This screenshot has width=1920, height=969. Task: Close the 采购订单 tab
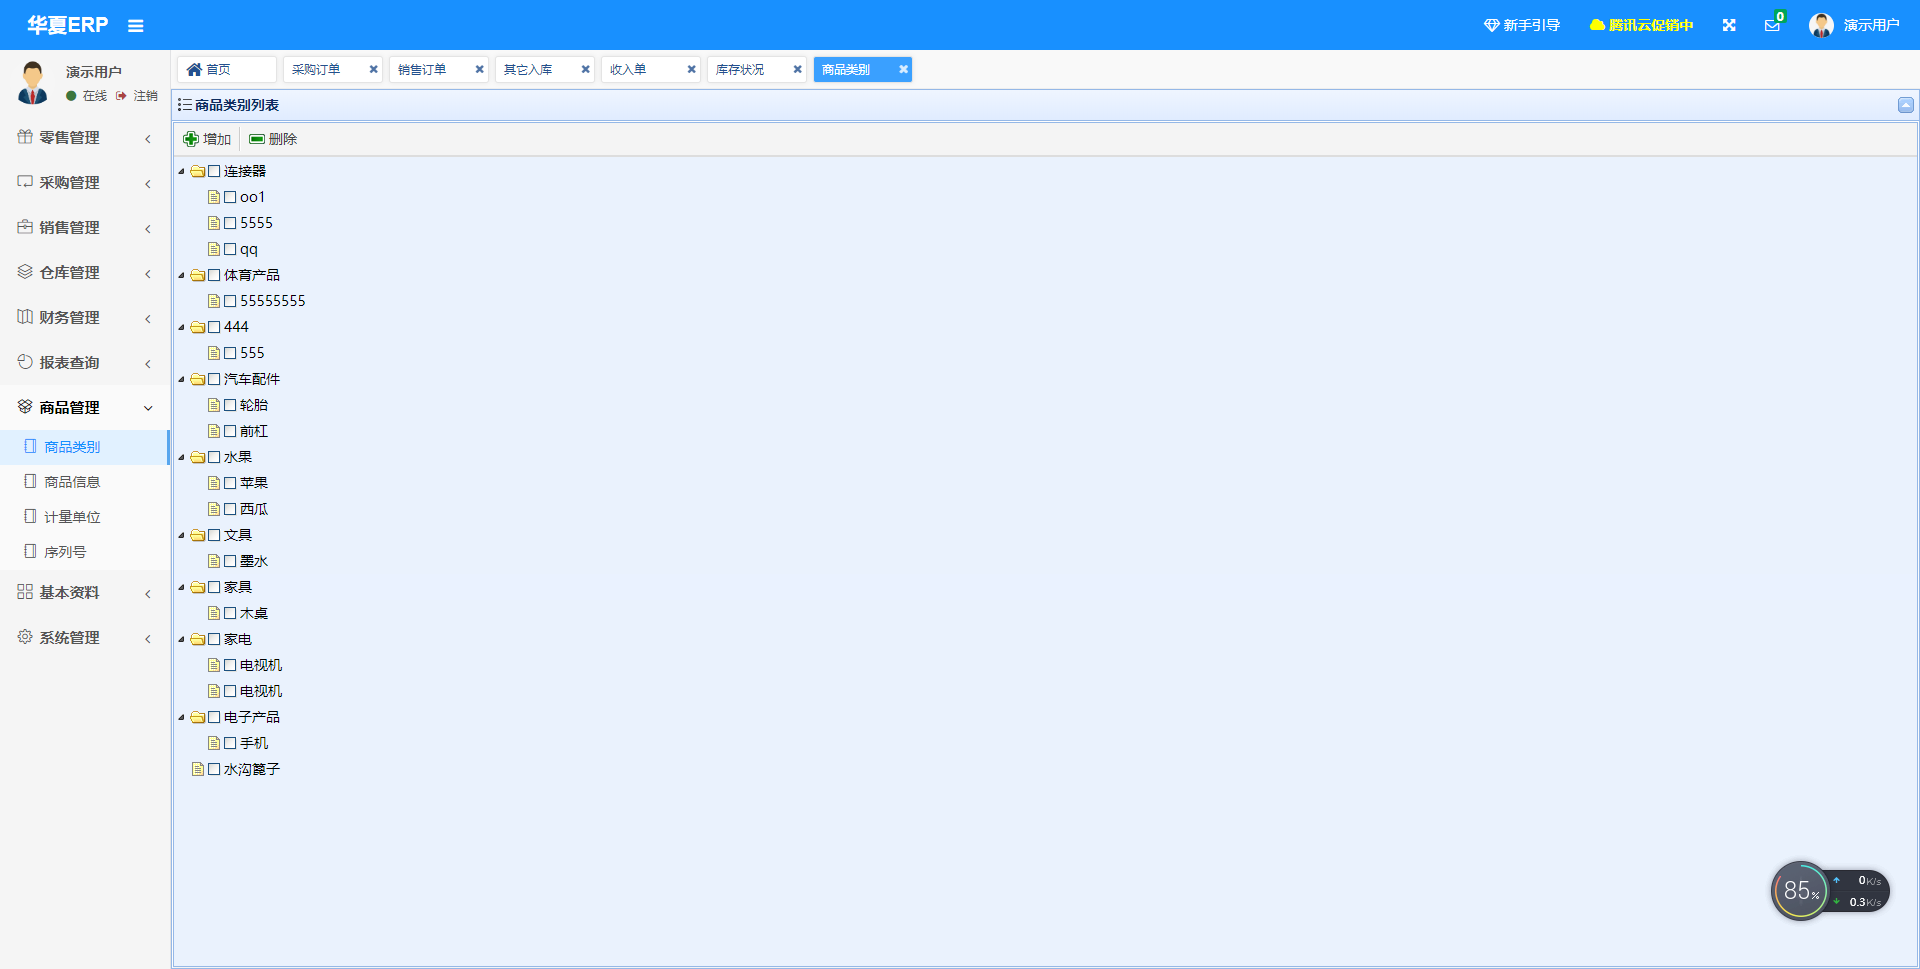coord(373,69)
